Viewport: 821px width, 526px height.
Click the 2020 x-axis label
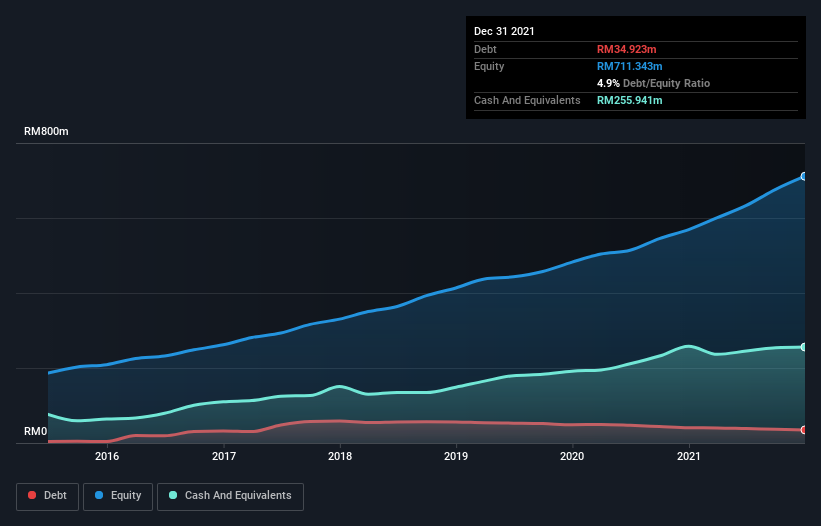coord(572,456)
